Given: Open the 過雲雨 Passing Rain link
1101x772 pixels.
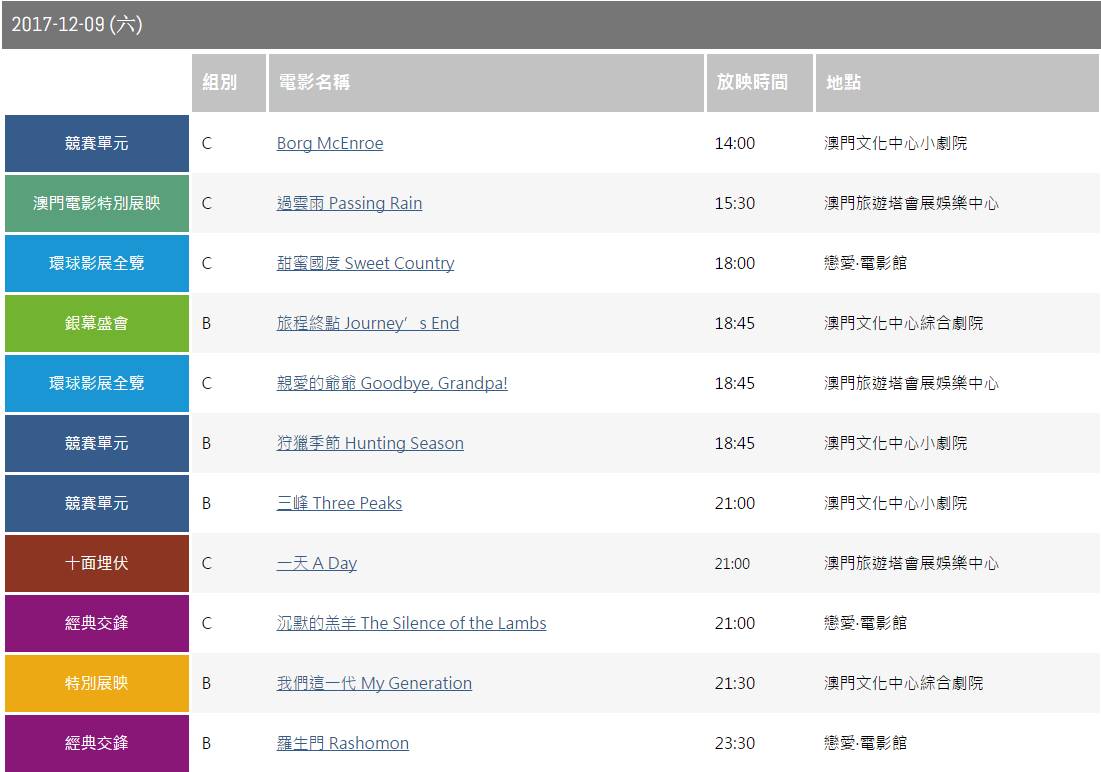Looking at the screenshot, I should [x=349, y=203].
